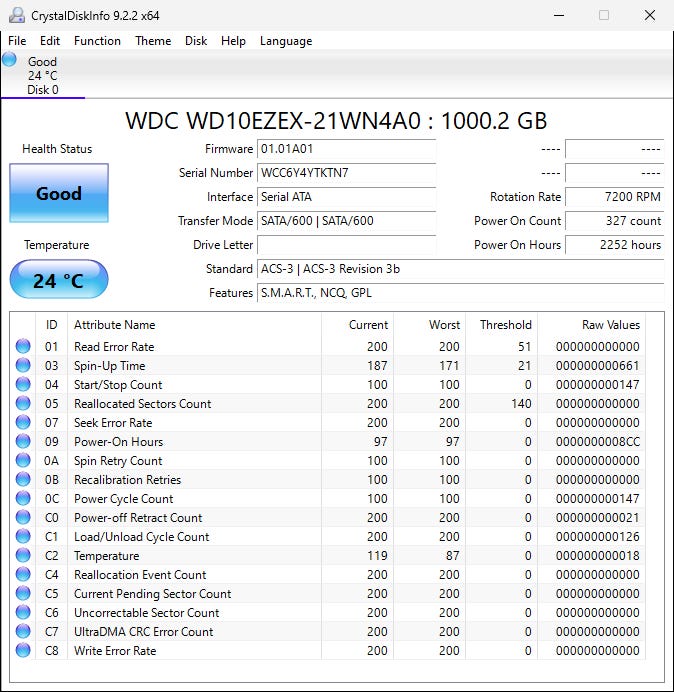Select the Power-On Hours raw value 0000000008CC
Image resolution: width=674 pixels, height=692 pixels.
598,442
